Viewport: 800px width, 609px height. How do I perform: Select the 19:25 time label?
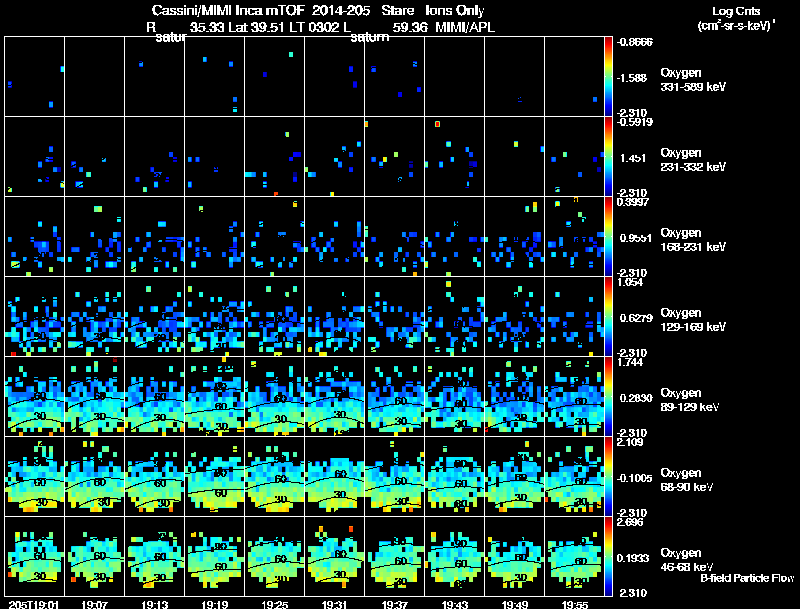pos(275,604)
